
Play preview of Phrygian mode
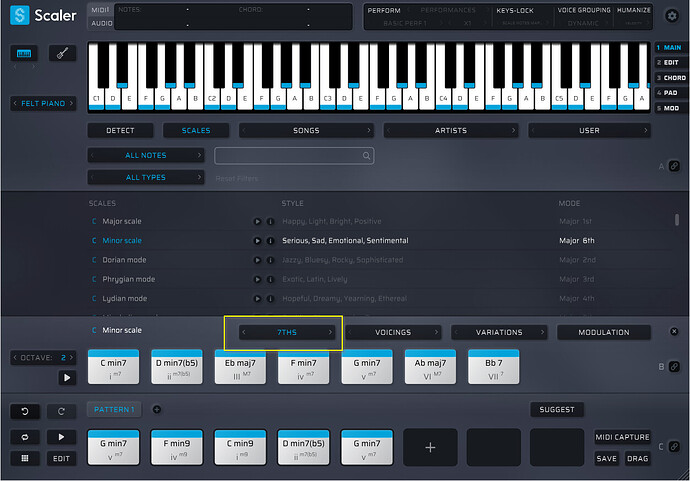pyautogui.click(x=257, y=279)
